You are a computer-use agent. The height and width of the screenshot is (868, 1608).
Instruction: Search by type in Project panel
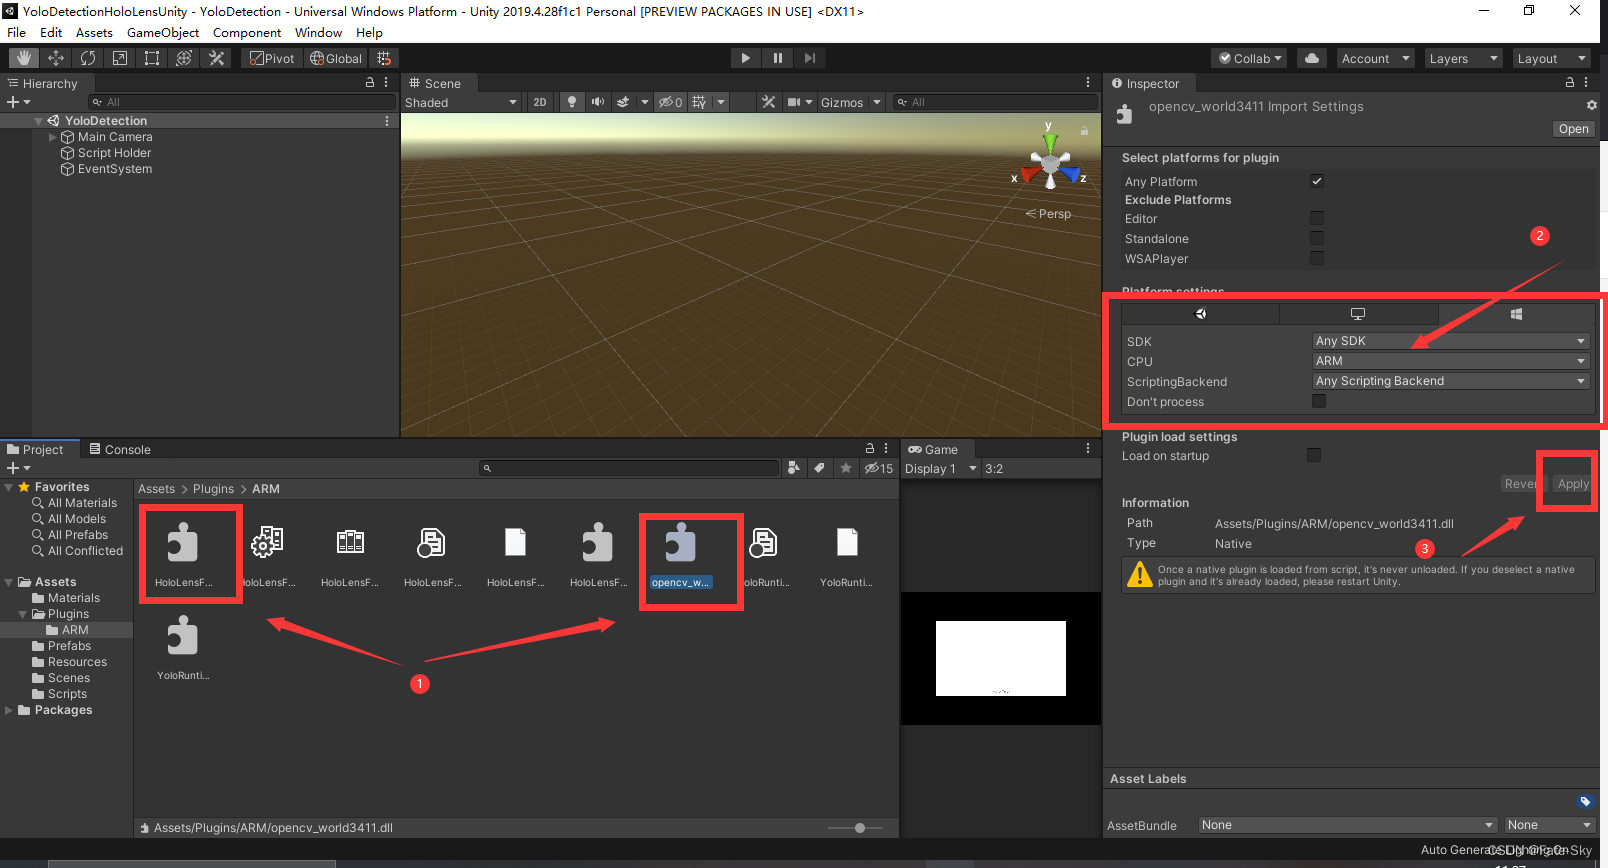click(794, 468)
